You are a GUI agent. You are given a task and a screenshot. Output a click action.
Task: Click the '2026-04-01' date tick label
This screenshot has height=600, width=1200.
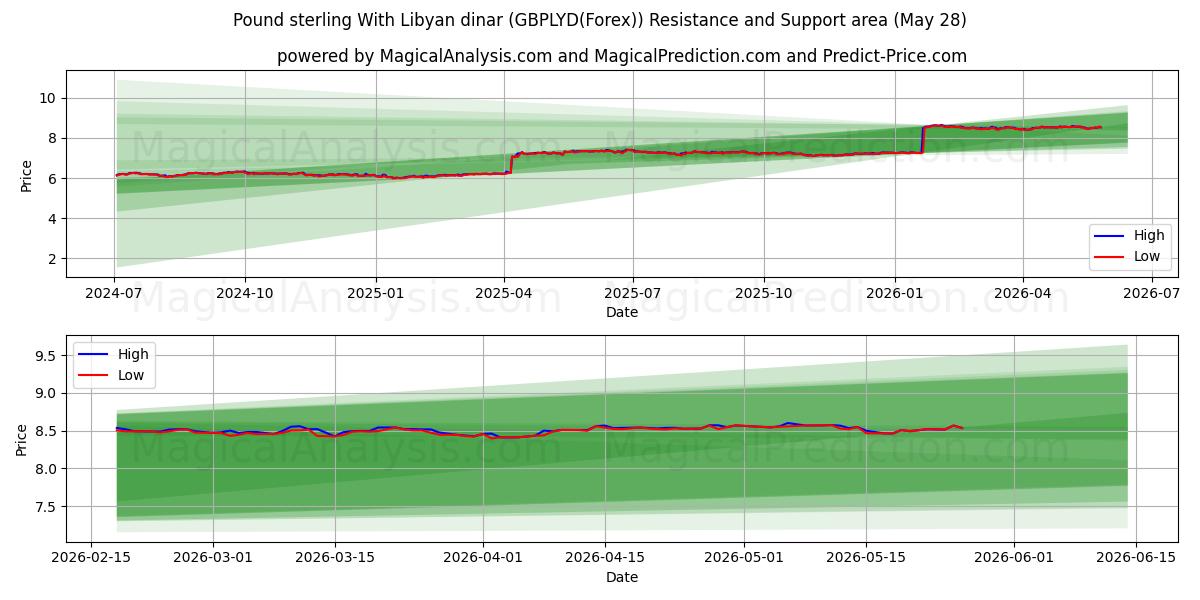point(484,559)
